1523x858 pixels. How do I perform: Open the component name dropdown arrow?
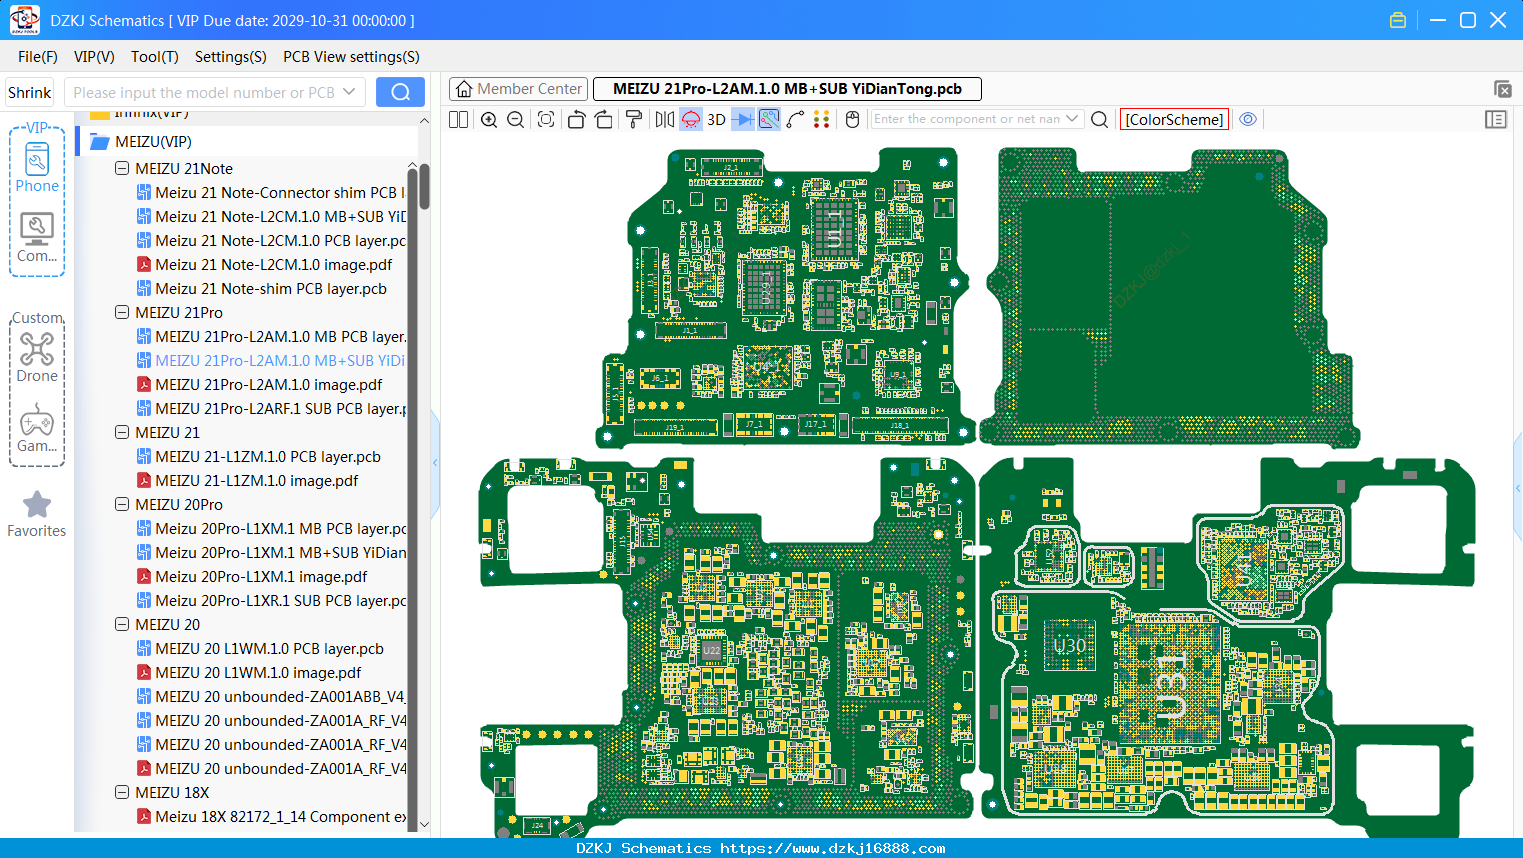tap(1073, 119)
